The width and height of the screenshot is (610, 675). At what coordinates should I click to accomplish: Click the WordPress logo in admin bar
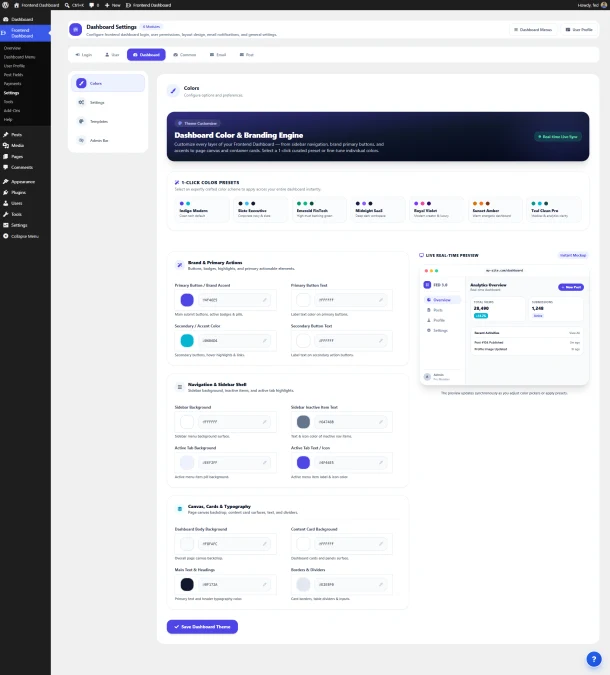pyautogui.click(x=5, y=5)
